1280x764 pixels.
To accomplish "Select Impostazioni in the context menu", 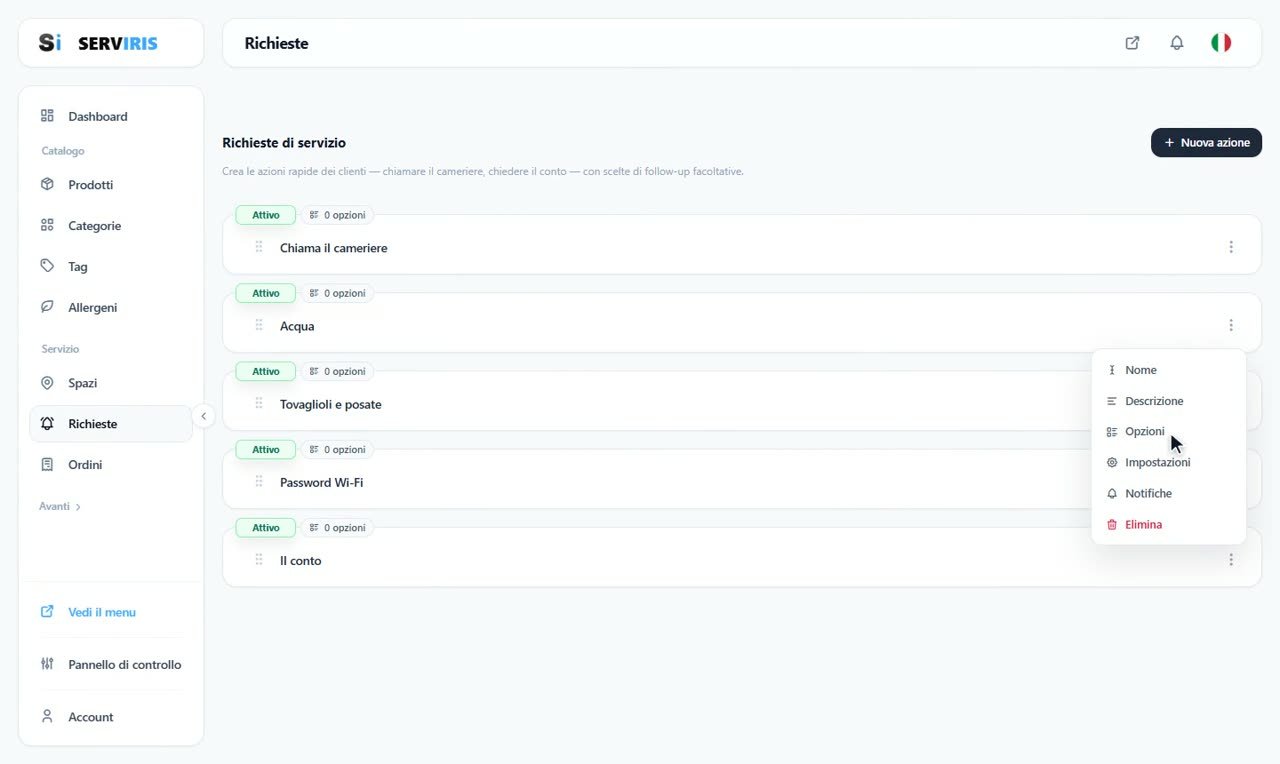I will (x=1168, y=463).
